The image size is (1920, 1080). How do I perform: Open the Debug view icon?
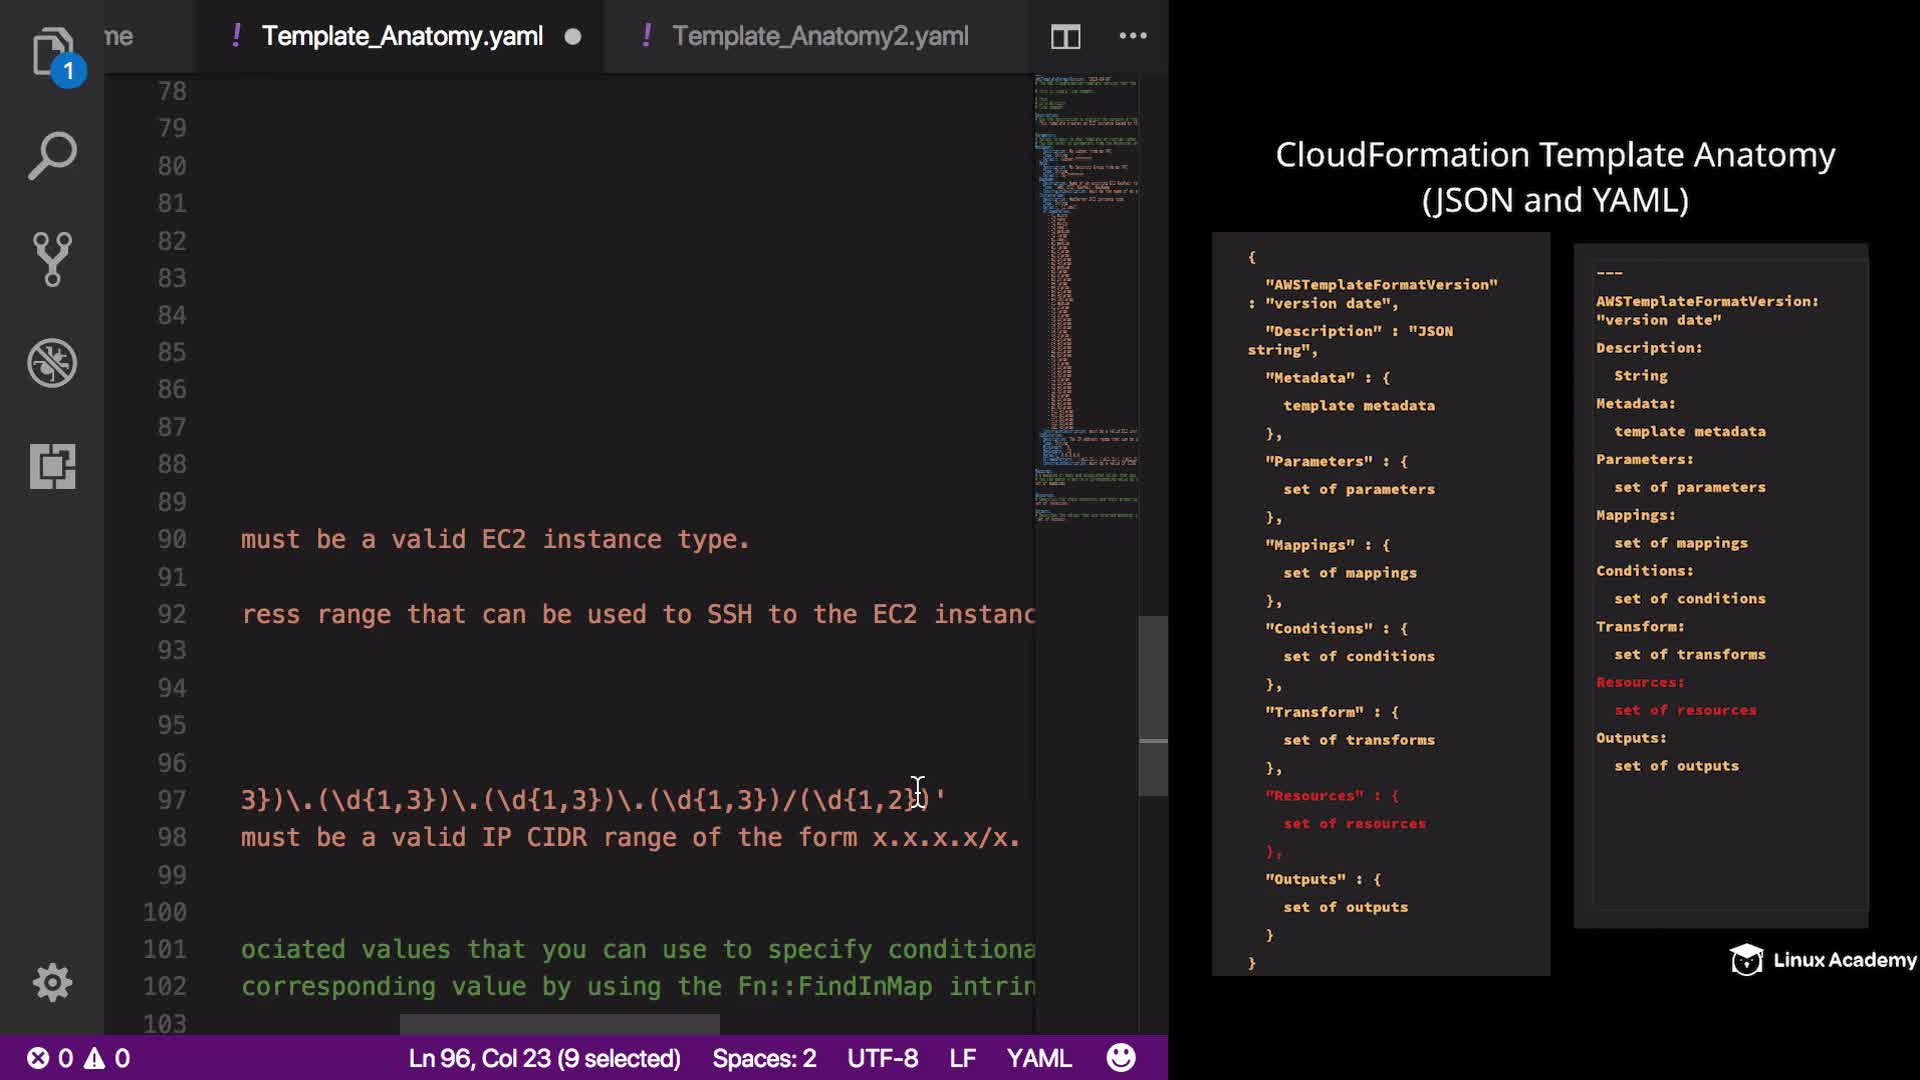tap(52, 363)
